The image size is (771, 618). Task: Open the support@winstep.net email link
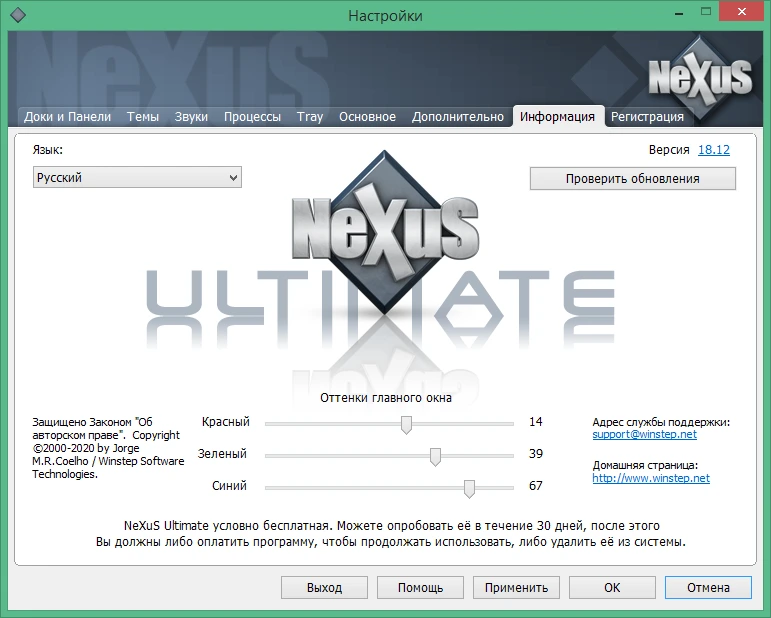[644, 434]
